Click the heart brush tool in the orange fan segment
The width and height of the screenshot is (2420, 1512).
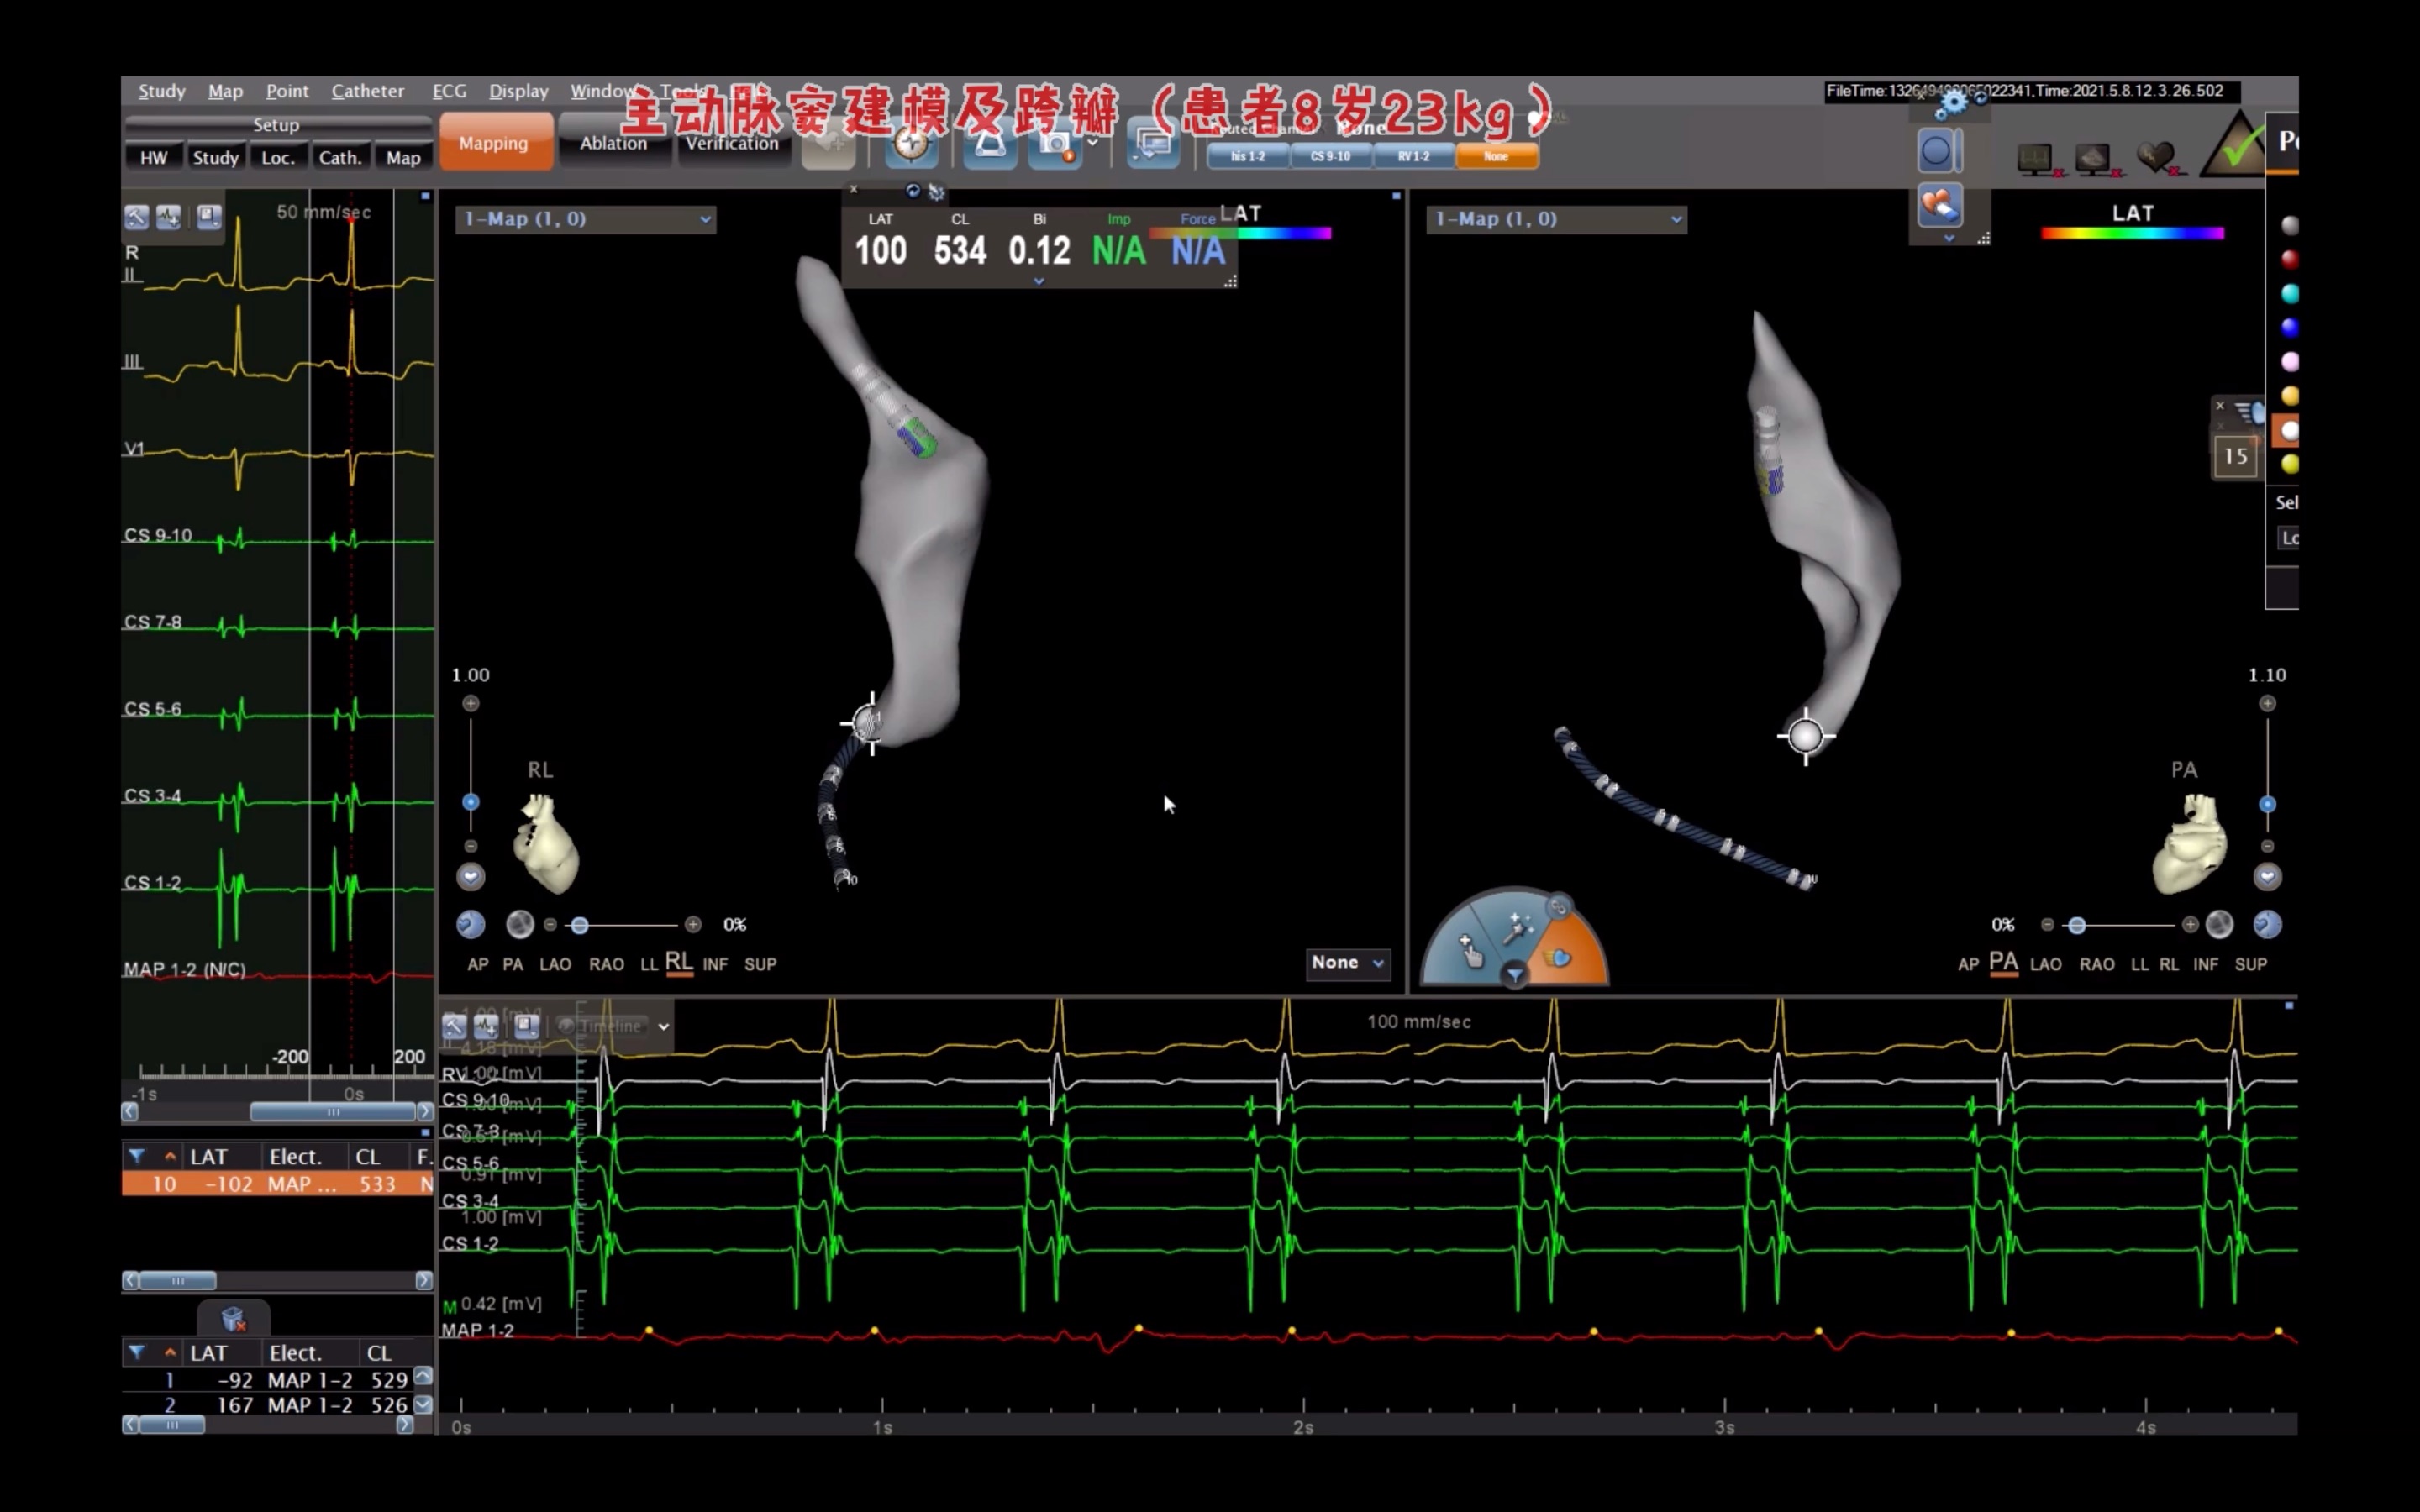tap(1557, 959)
